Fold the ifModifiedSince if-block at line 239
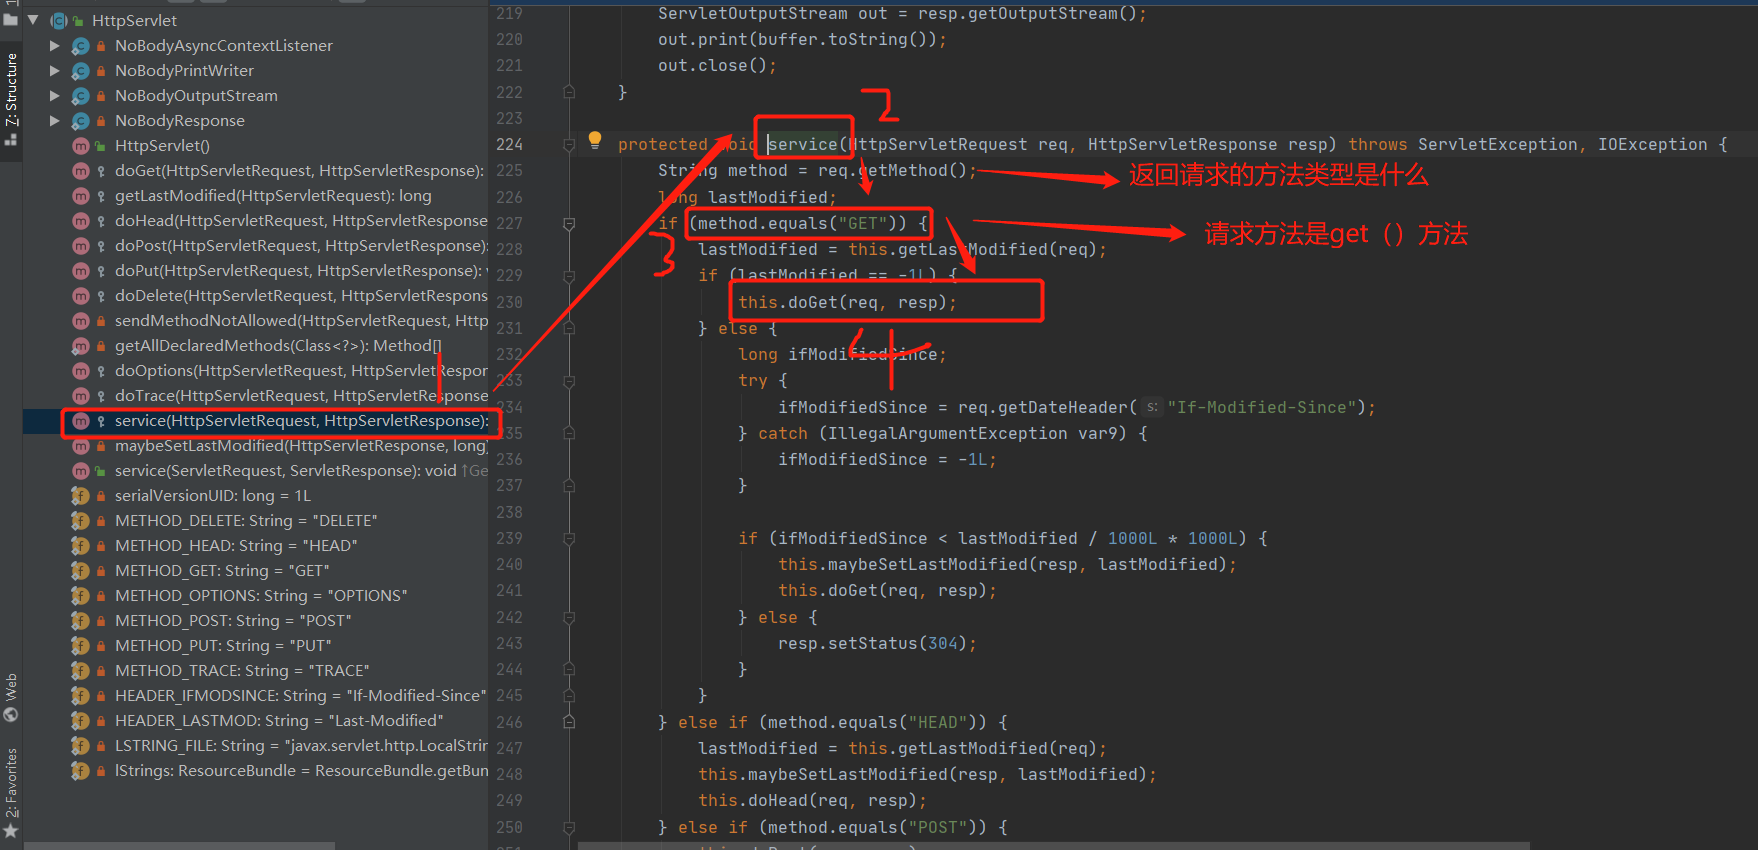 point(569,539)
